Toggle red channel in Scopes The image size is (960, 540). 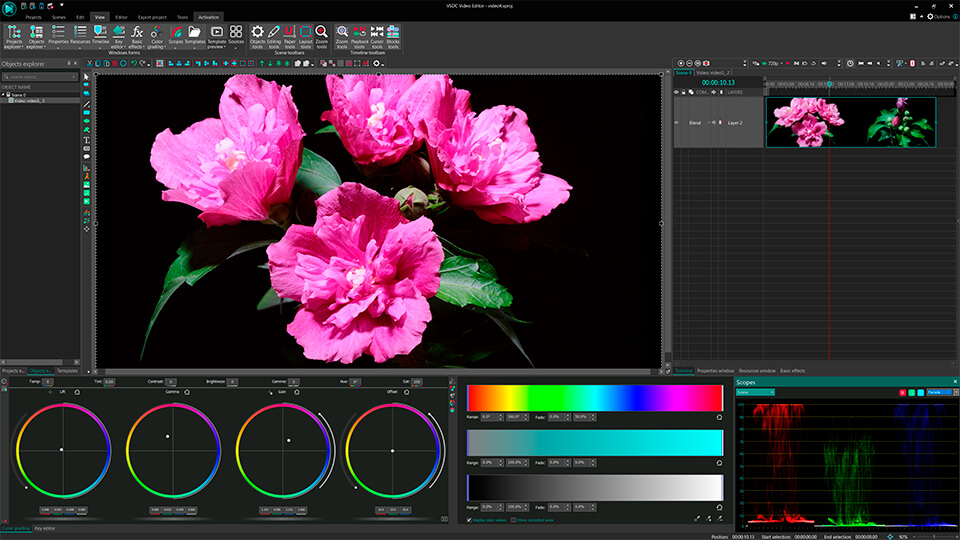click(902, 392)
